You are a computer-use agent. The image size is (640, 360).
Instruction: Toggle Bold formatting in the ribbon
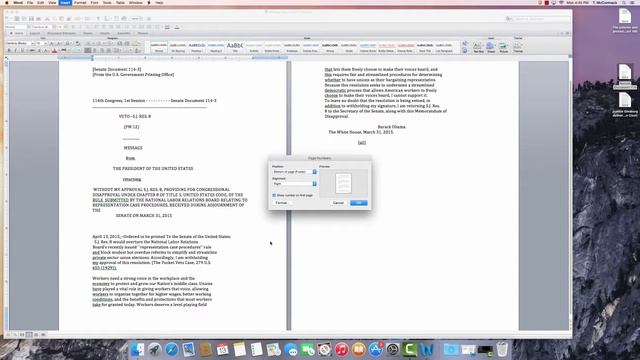(9, 50)
